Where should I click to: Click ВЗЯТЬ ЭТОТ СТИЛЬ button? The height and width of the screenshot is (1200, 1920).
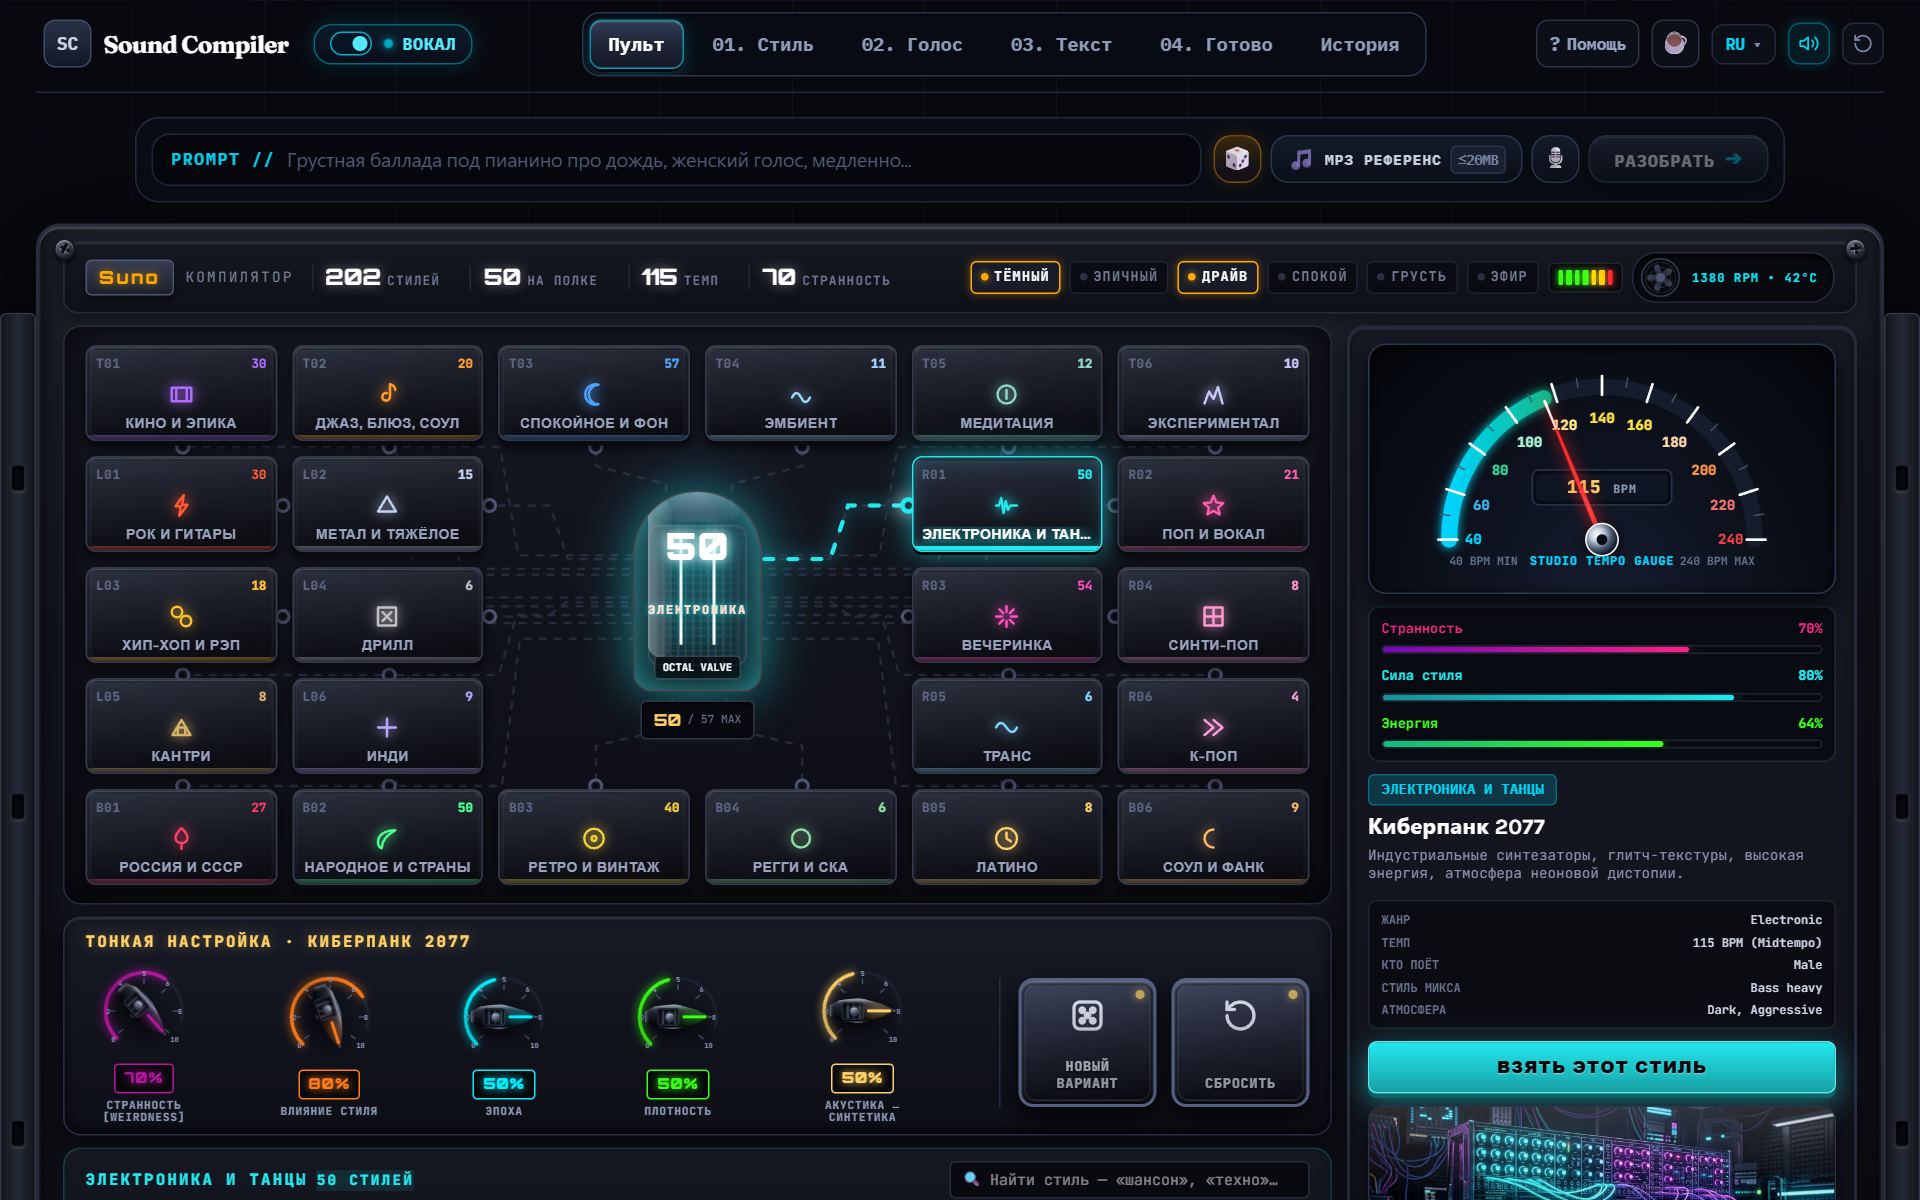1601,1066
